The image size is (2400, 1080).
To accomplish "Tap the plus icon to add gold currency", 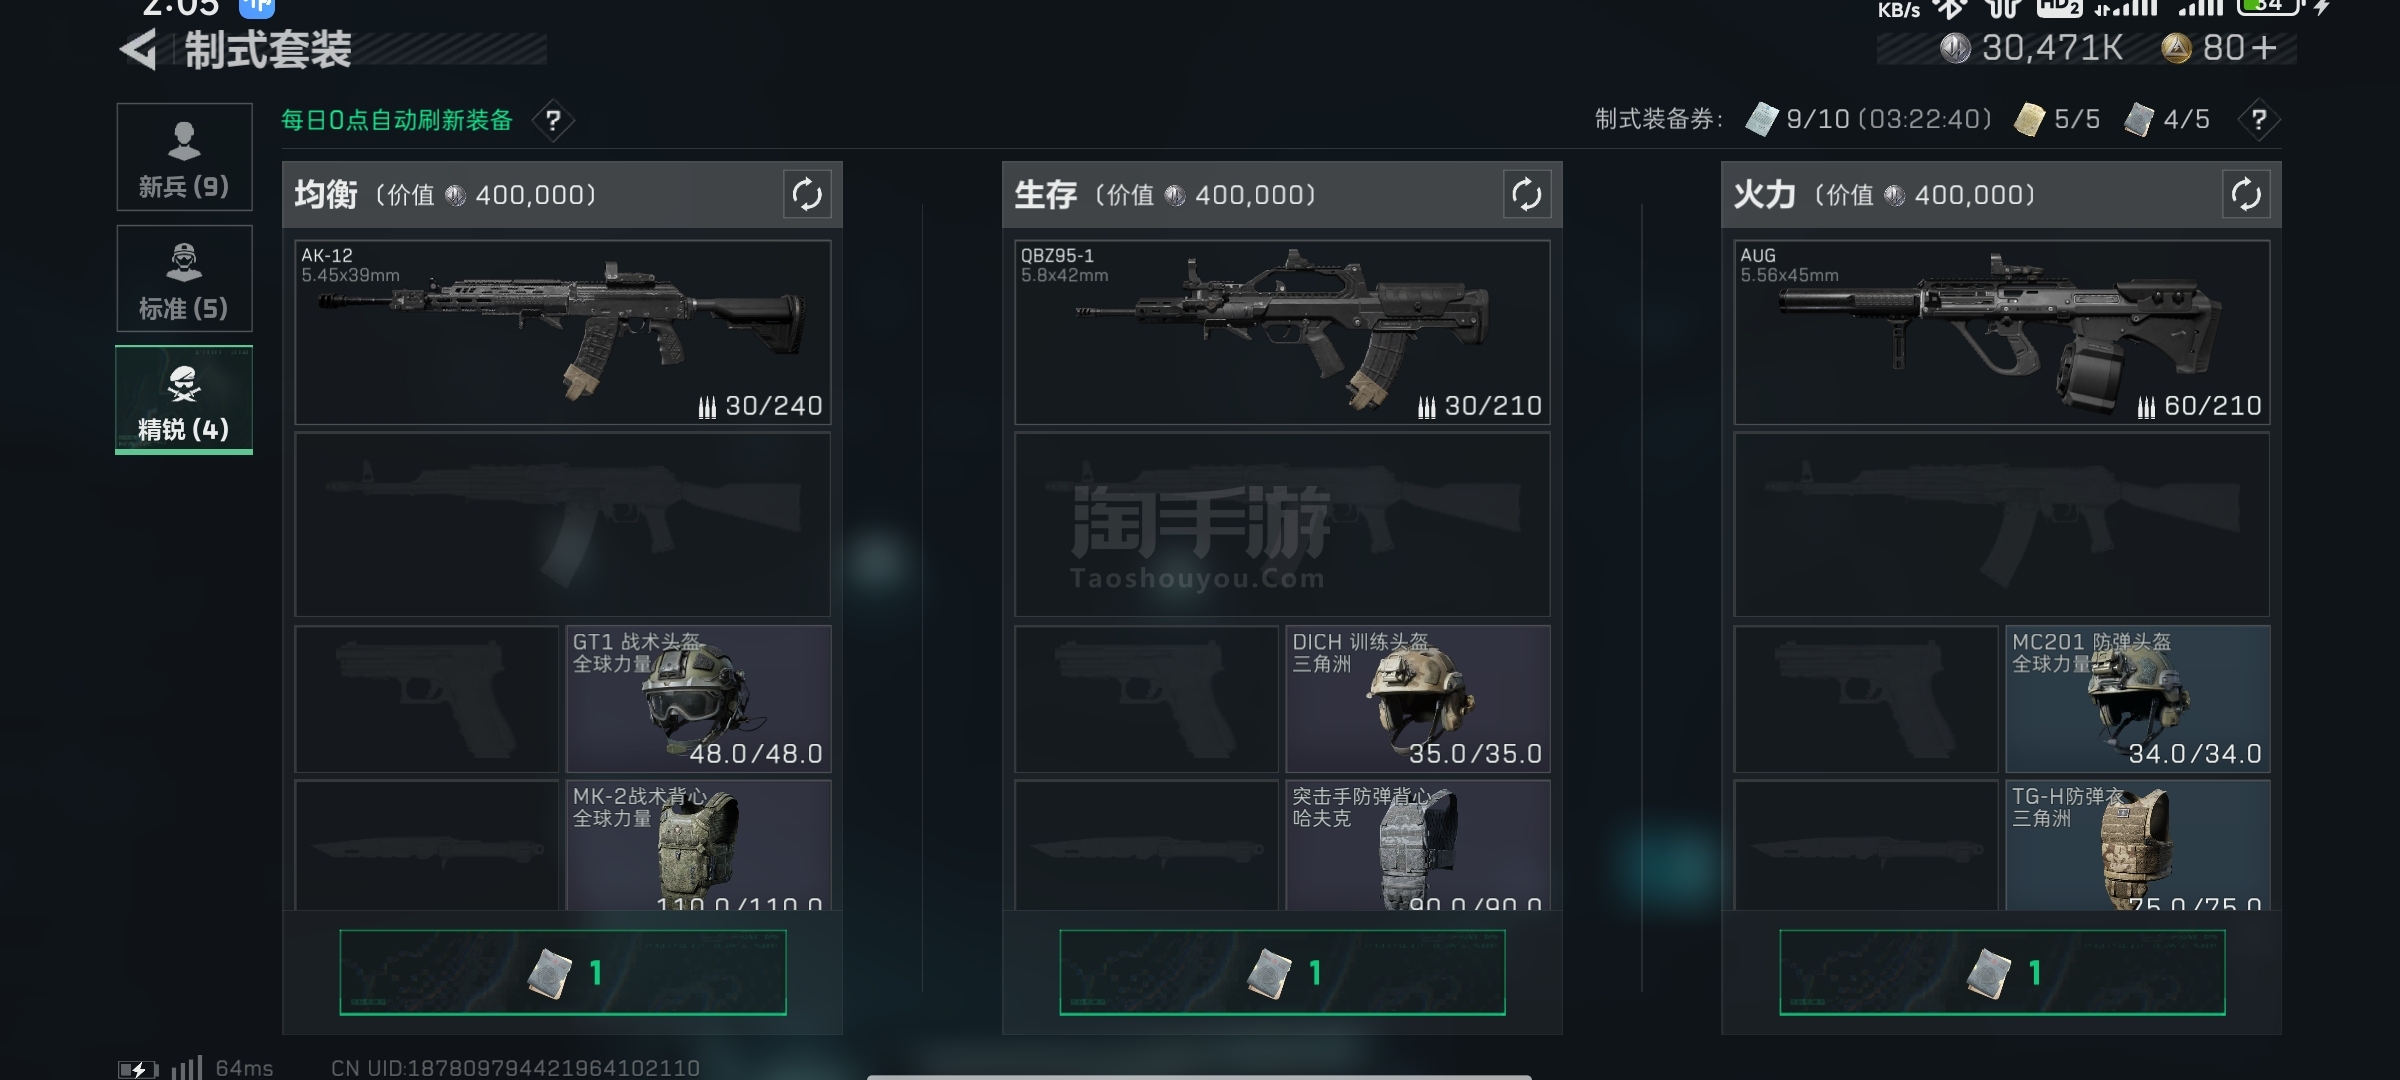I will [x=2265, y=48].
